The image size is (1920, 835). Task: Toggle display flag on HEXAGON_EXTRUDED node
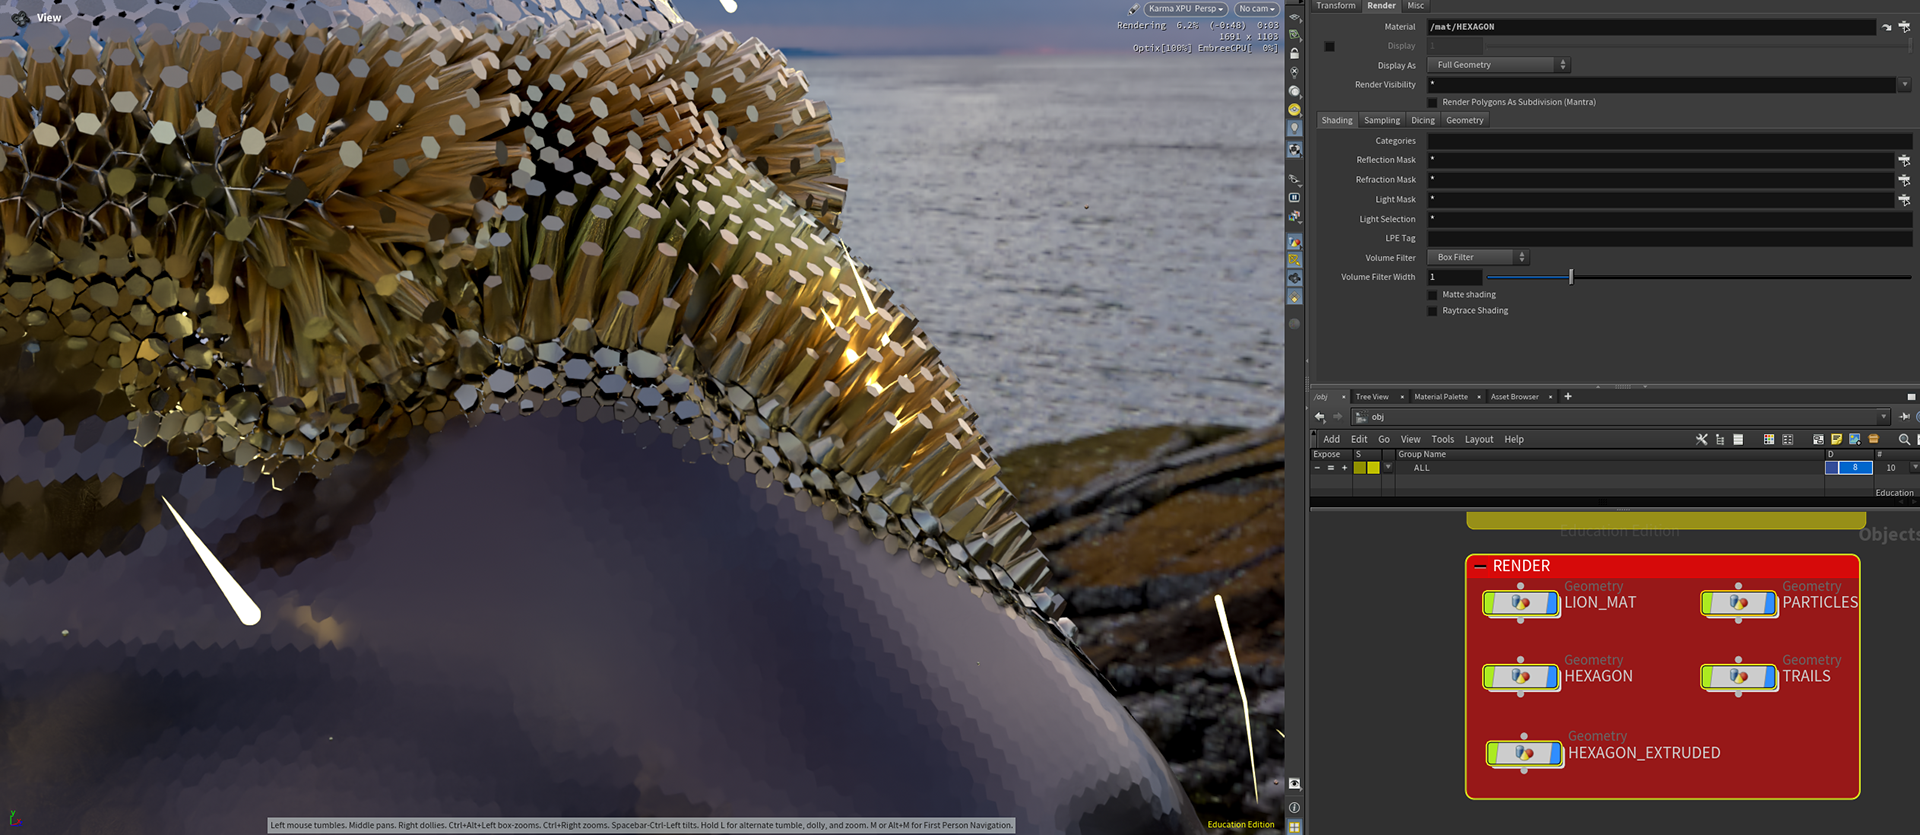tap(1555, 753)
